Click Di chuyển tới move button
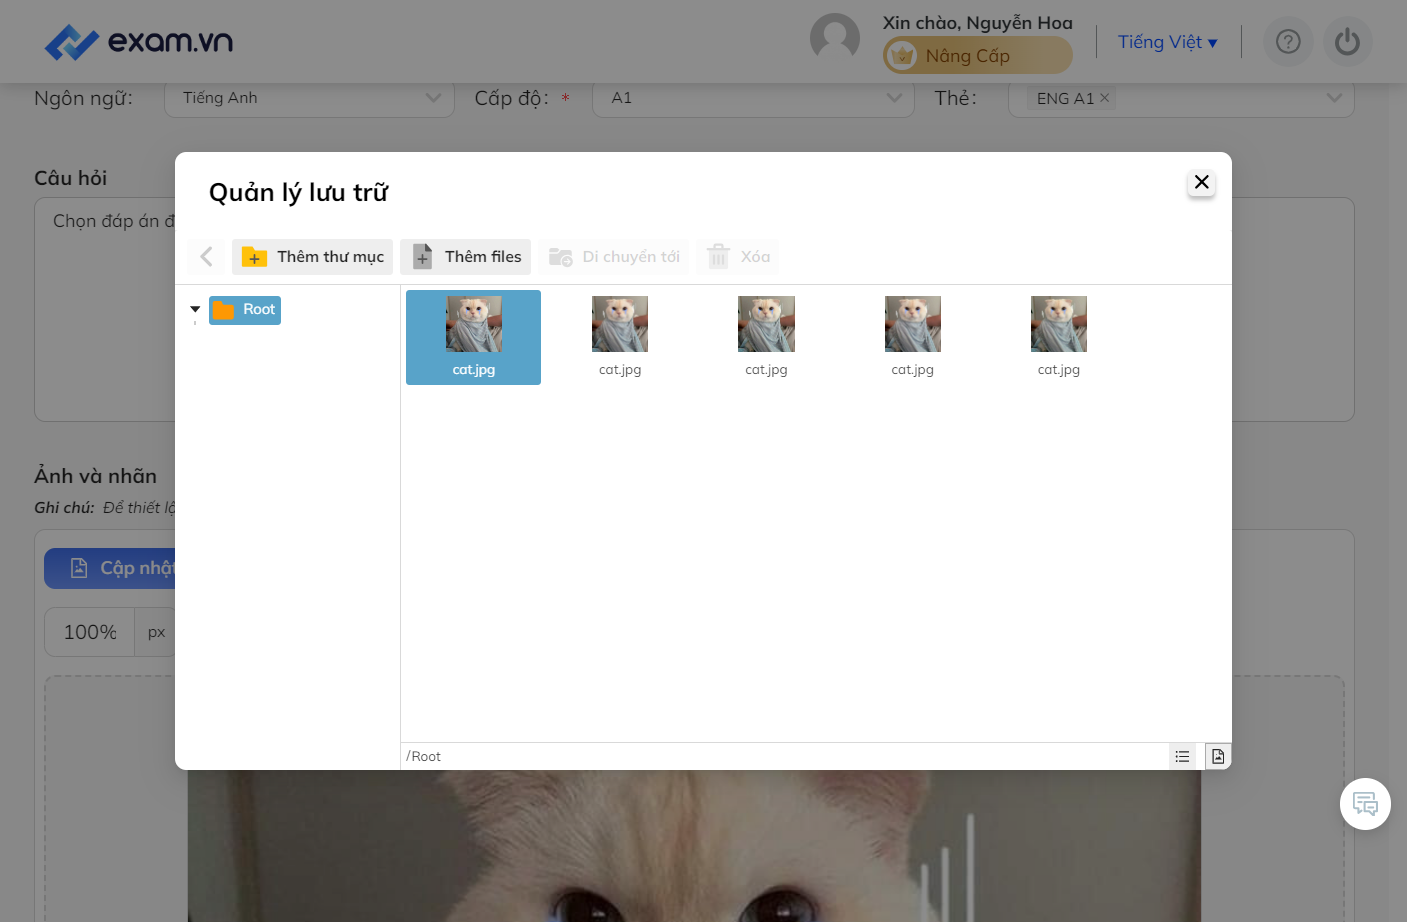Screen dimensions: 1407x922 (x=614, y=257)
